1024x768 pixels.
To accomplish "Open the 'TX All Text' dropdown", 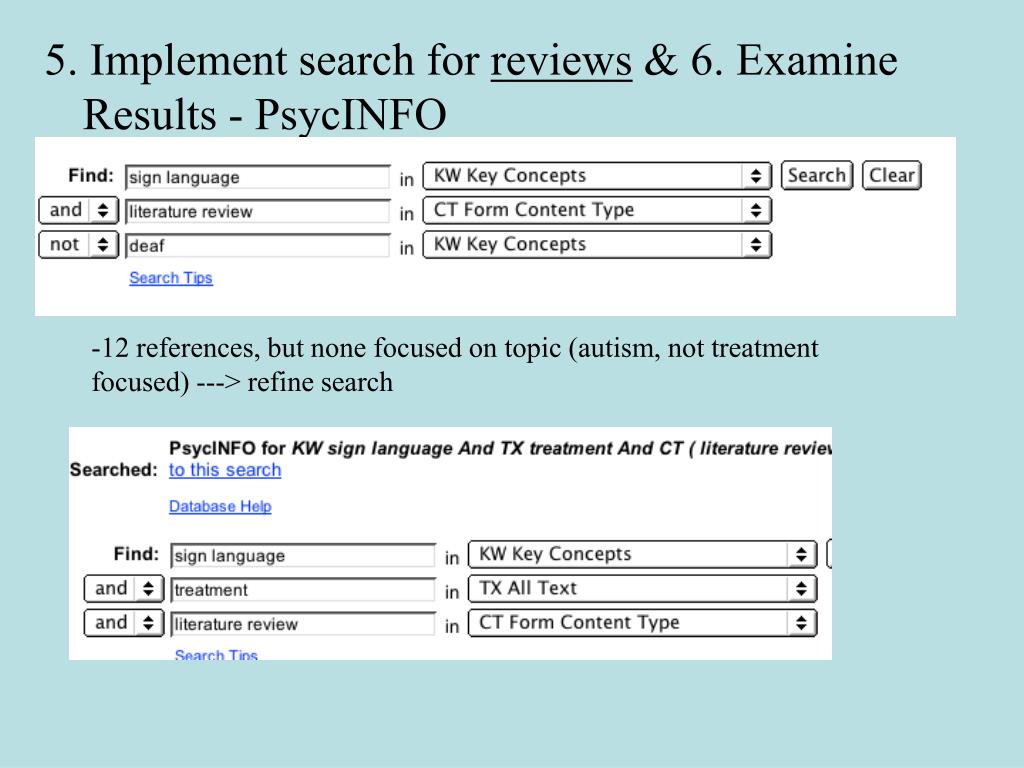I will tap(642, 588).
